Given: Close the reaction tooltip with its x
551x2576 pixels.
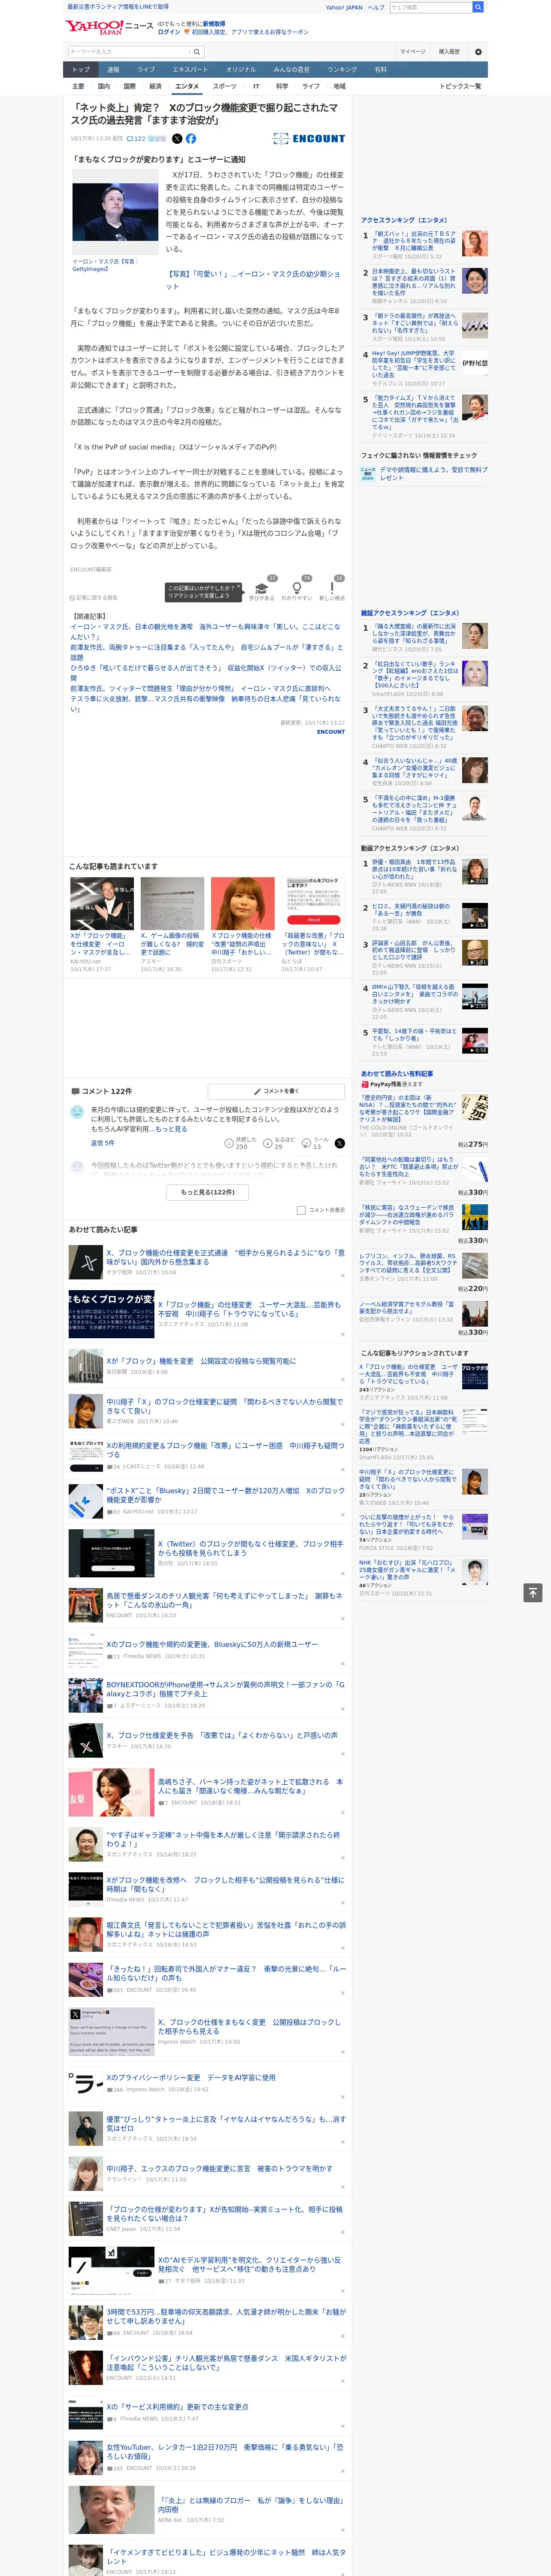Looking at the screenshot, I should click(x=239, y=587).
